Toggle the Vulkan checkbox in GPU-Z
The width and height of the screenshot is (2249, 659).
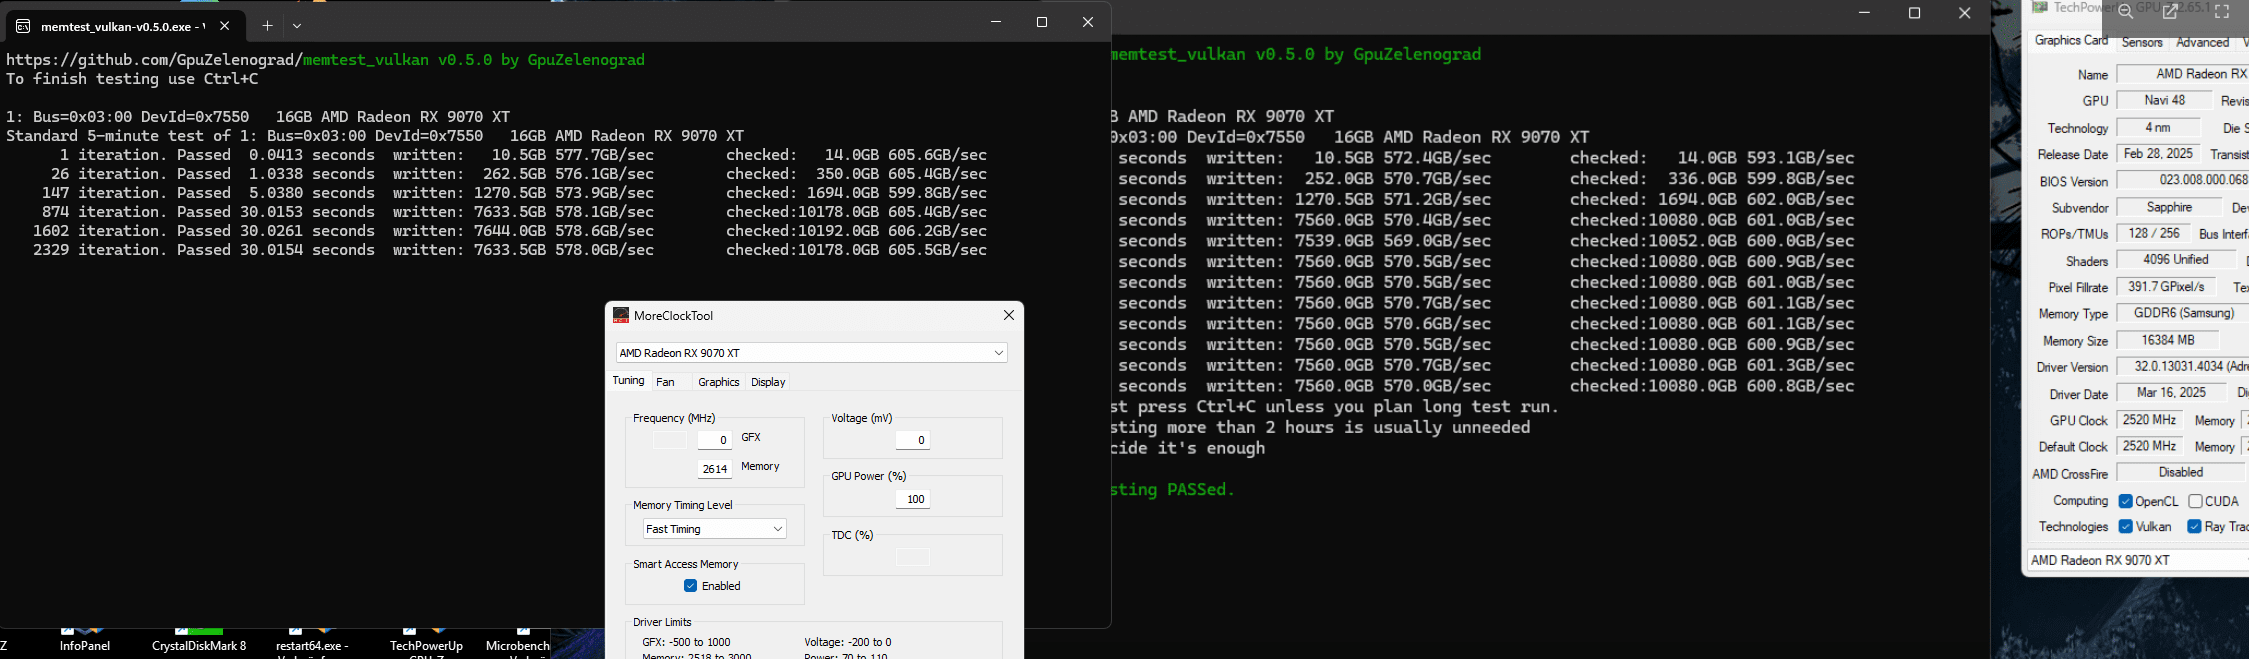pos(2125,527)
